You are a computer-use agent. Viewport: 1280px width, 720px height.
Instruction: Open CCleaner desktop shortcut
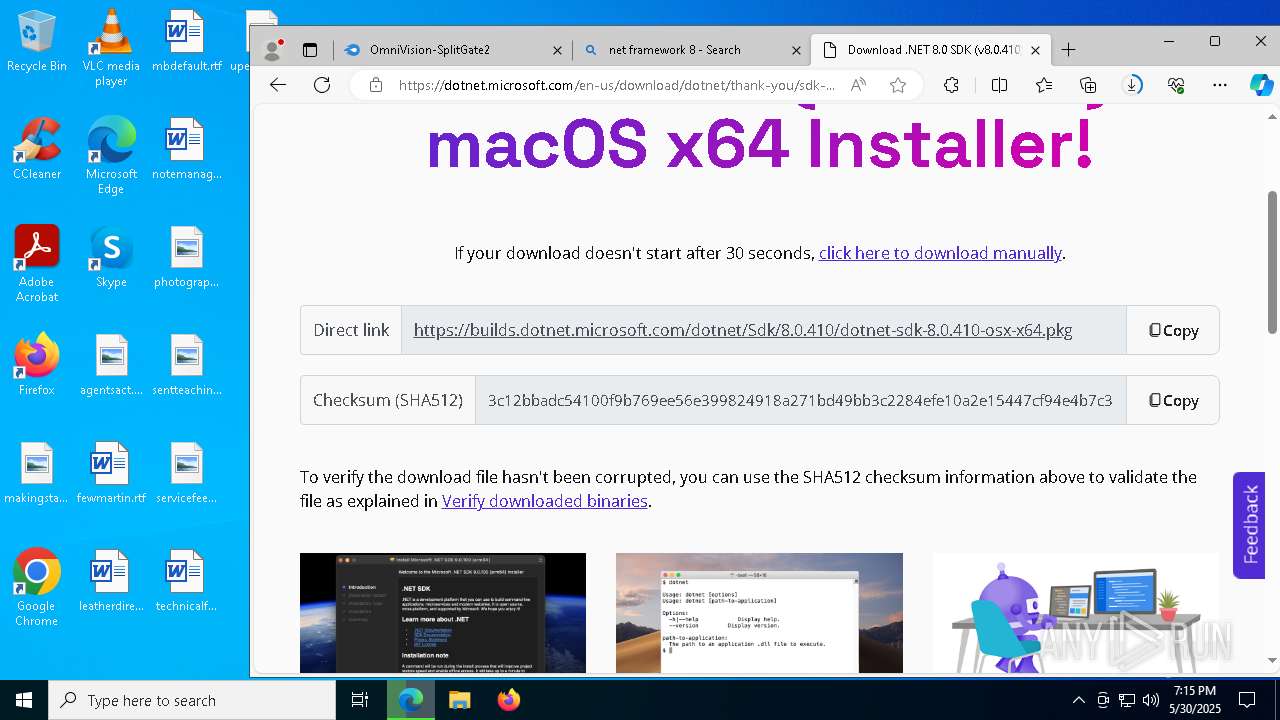[x=37, y=150]
